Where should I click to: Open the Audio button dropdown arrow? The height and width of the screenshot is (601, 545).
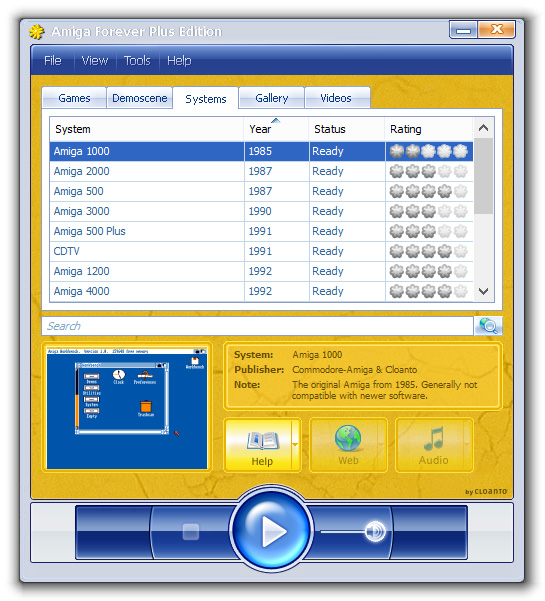pos(467,445)
